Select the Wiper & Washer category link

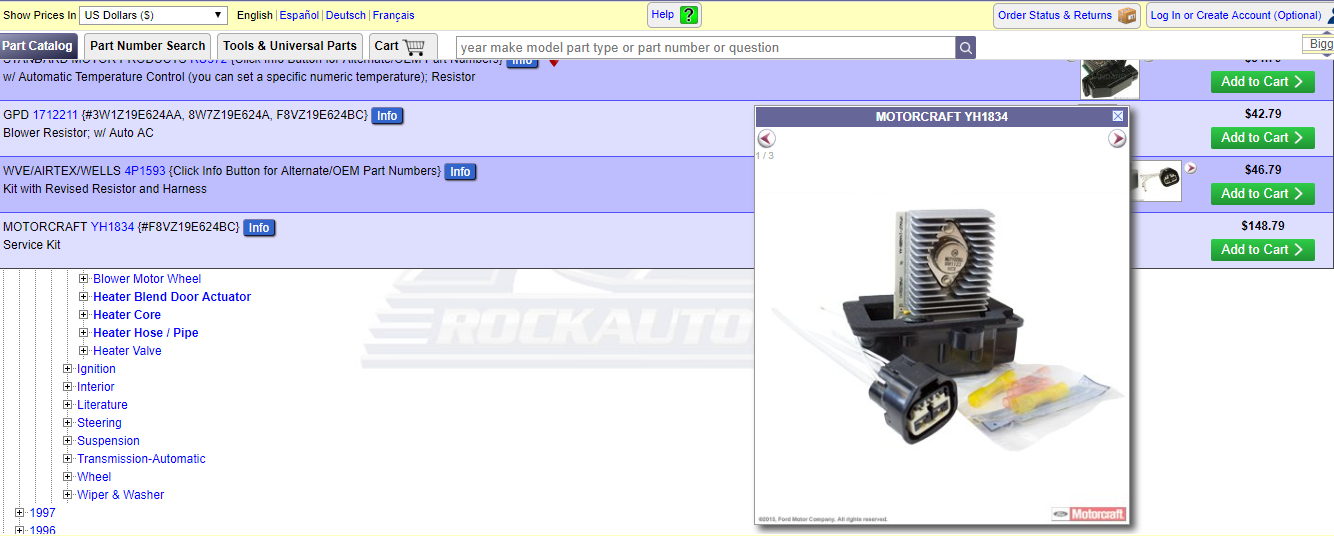120,495
